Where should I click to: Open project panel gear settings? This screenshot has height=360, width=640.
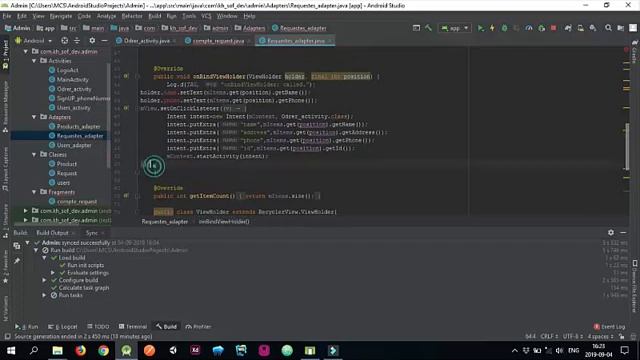(92, 40)
